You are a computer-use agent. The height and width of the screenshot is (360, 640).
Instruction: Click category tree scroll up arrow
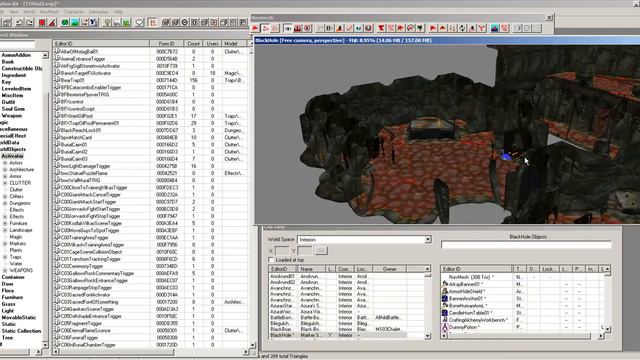click(45, 55)
